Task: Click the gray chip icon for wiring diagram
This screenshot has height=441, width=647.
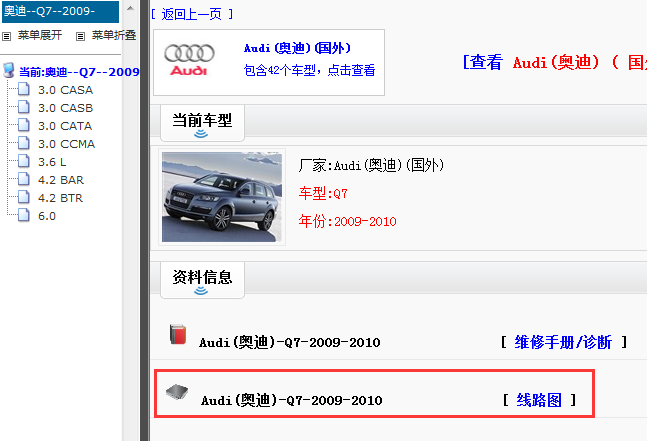Action: [x=177, y=391]
